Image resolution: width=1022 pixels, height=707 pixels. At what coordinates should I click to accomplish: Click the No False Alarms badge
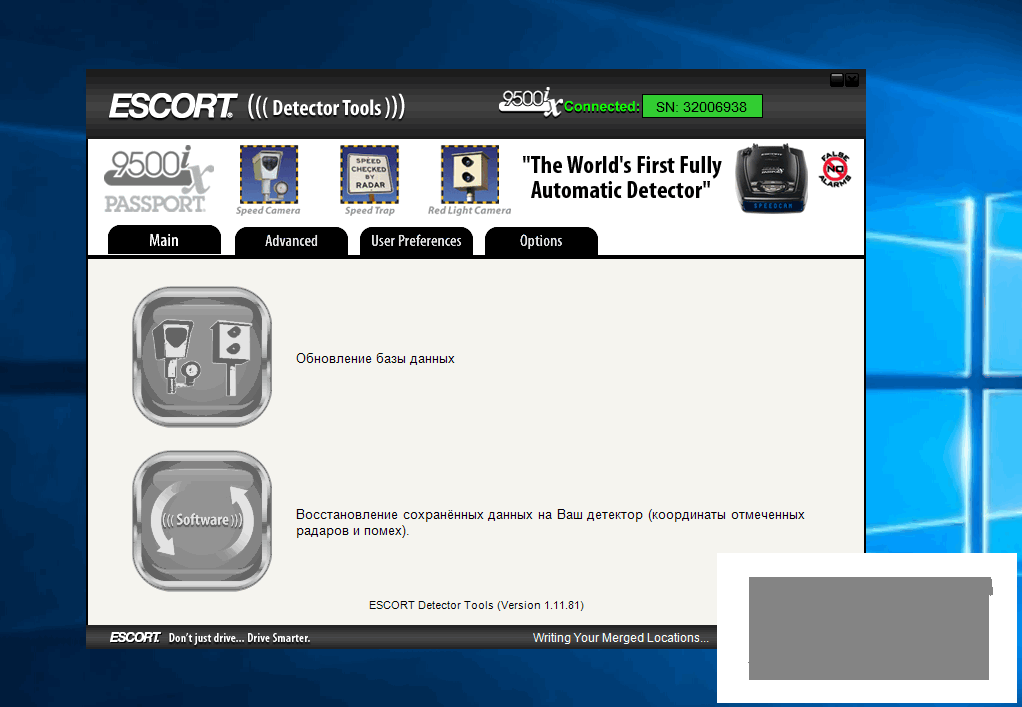point(835,169)
